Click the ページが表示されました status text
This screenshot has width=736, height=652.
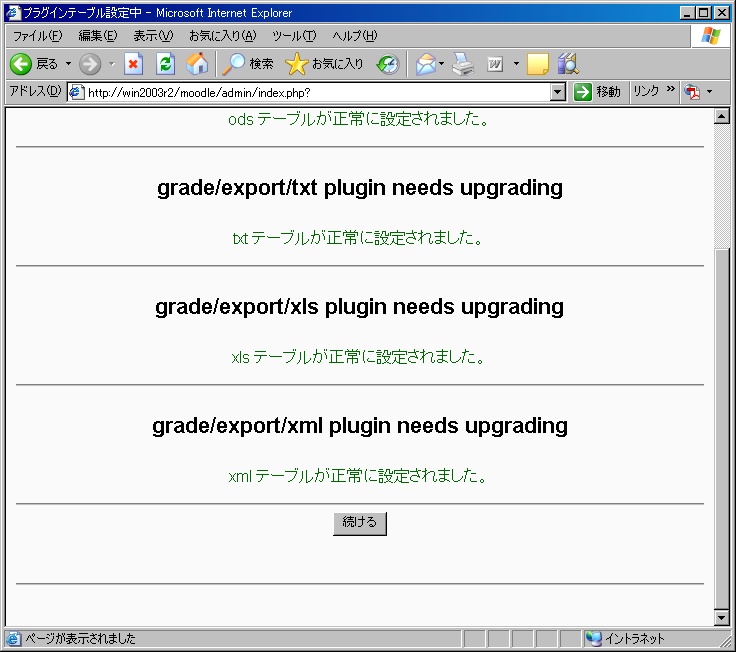(x=80, y=639)
